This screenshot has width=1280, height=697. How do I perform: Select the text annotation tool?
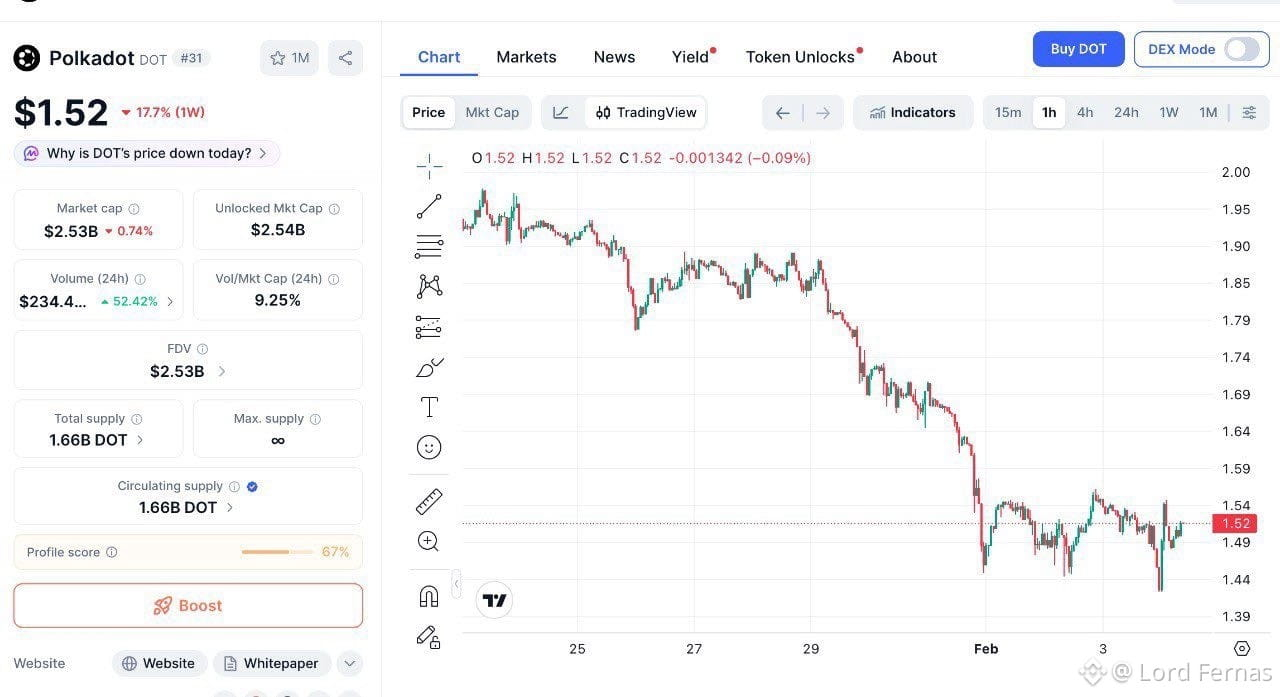(429, 407)
